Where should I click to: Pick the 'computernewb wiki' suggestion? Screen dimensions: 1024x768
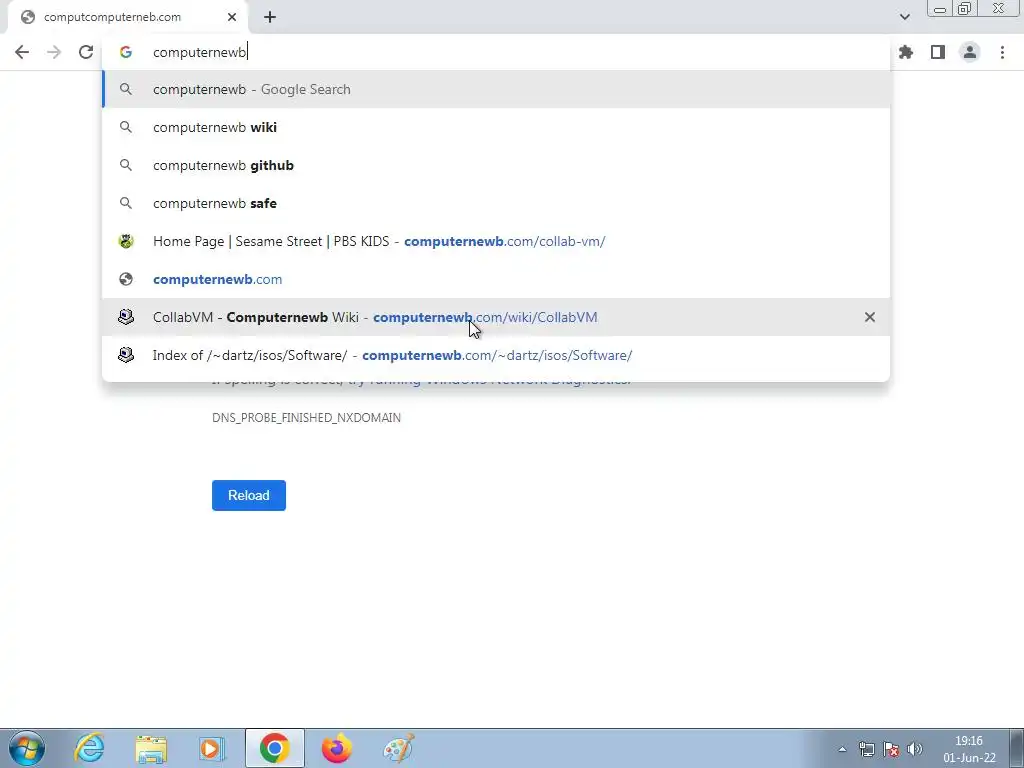(x=496, y=127)
